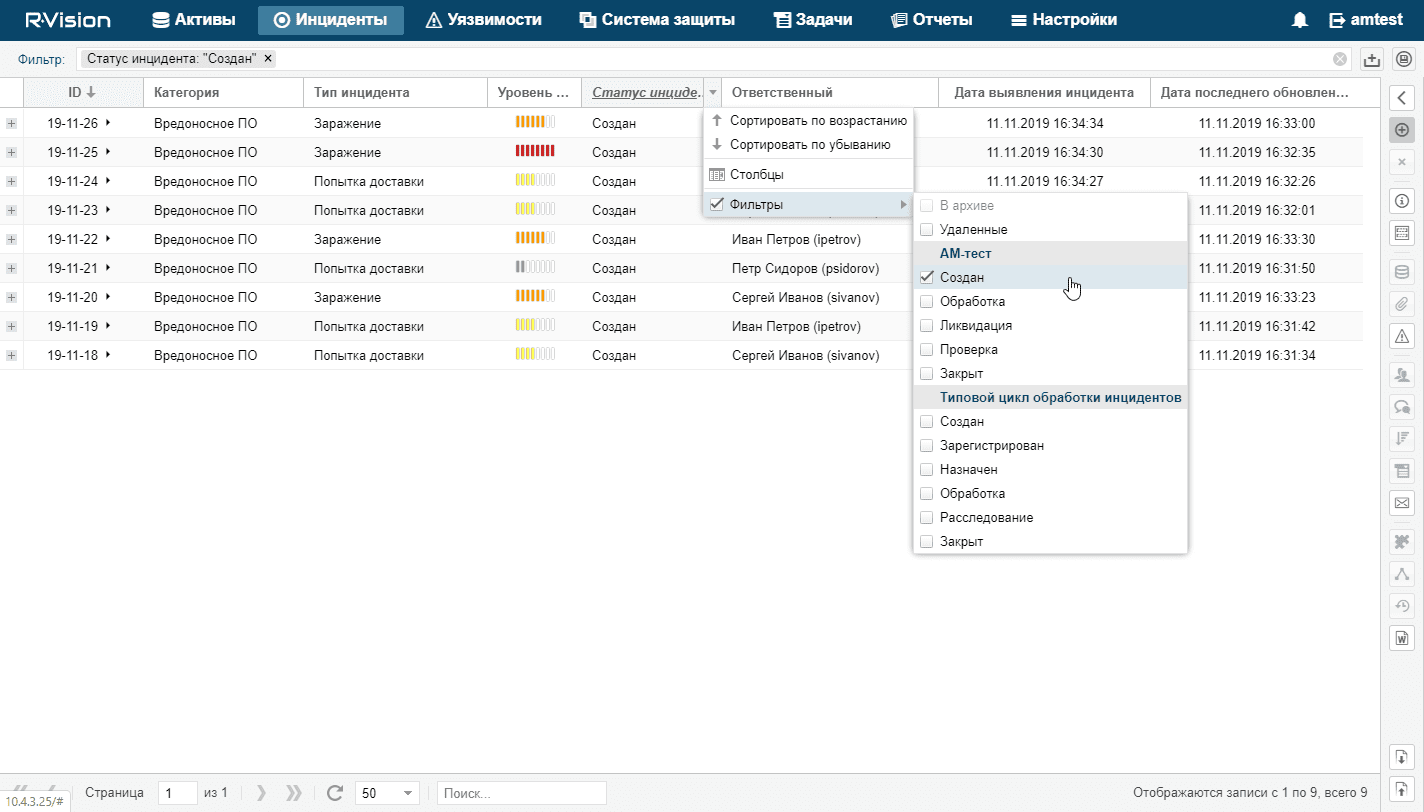Click the save filter icon beside filter bar
Image resolution: width=1424 pixels, height=812 pixels.
1404,59
